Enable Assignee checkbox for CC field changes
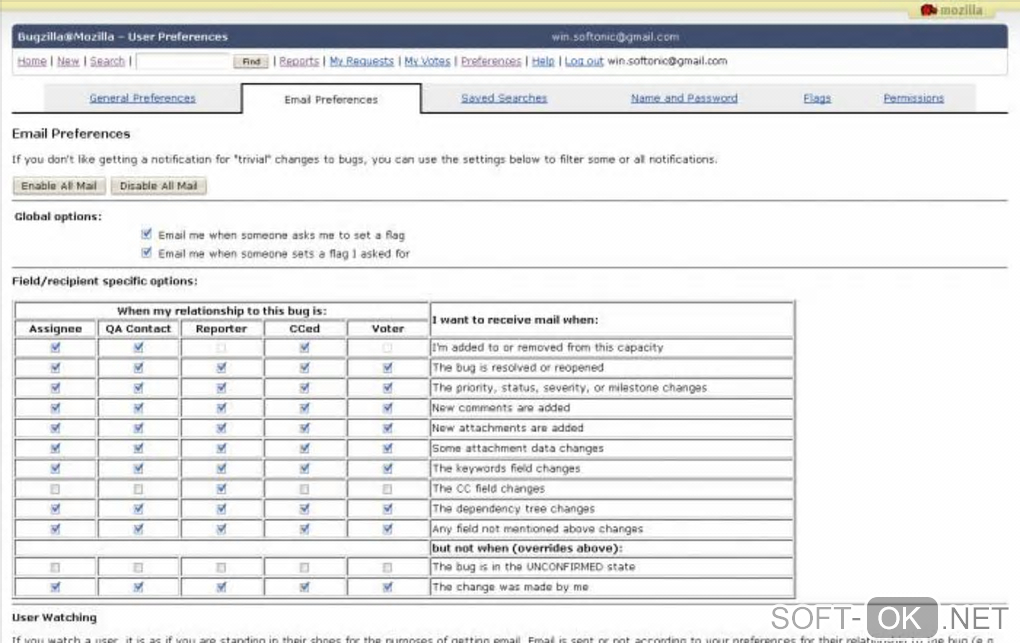 [x=55, y=489]
